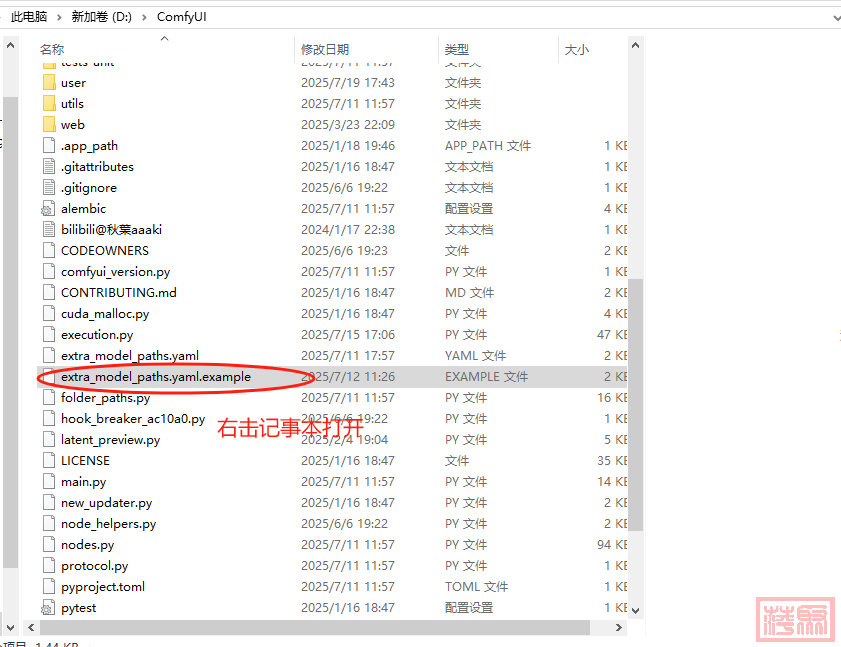Screen dimensions: 841x647
Task: Navigate to 此电脑 in breadcrumb
Action: click(x=28, y=17)
